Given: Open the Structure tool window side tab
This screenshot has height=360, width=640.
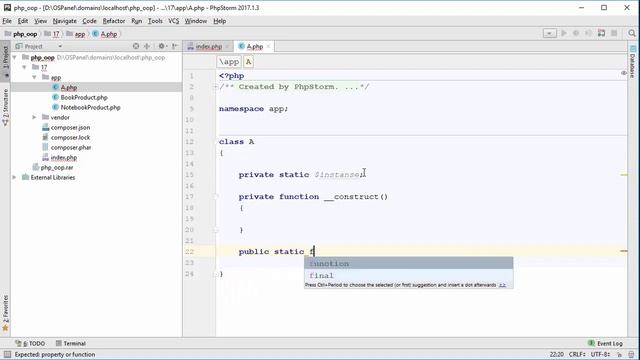Looking at the screenshot, I should coord(5,108).
